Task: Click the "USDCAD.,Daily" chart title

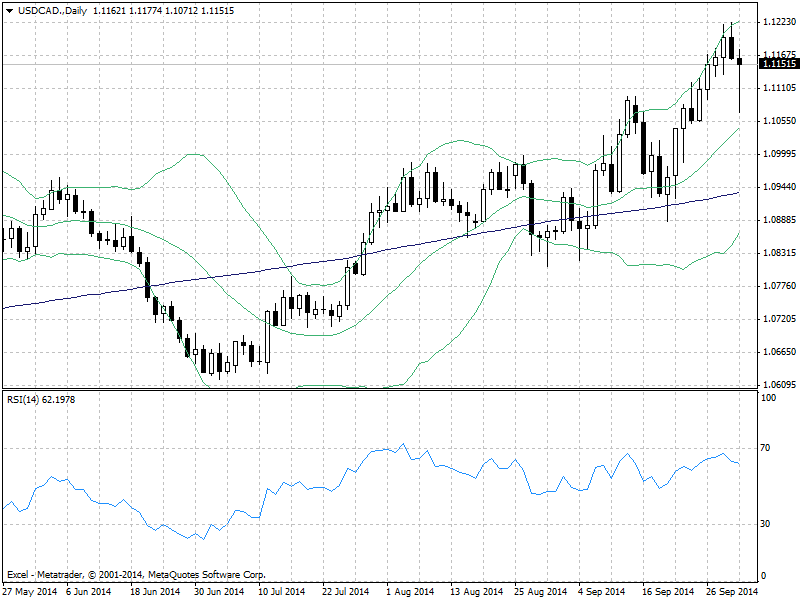Action: click(53, 11)
